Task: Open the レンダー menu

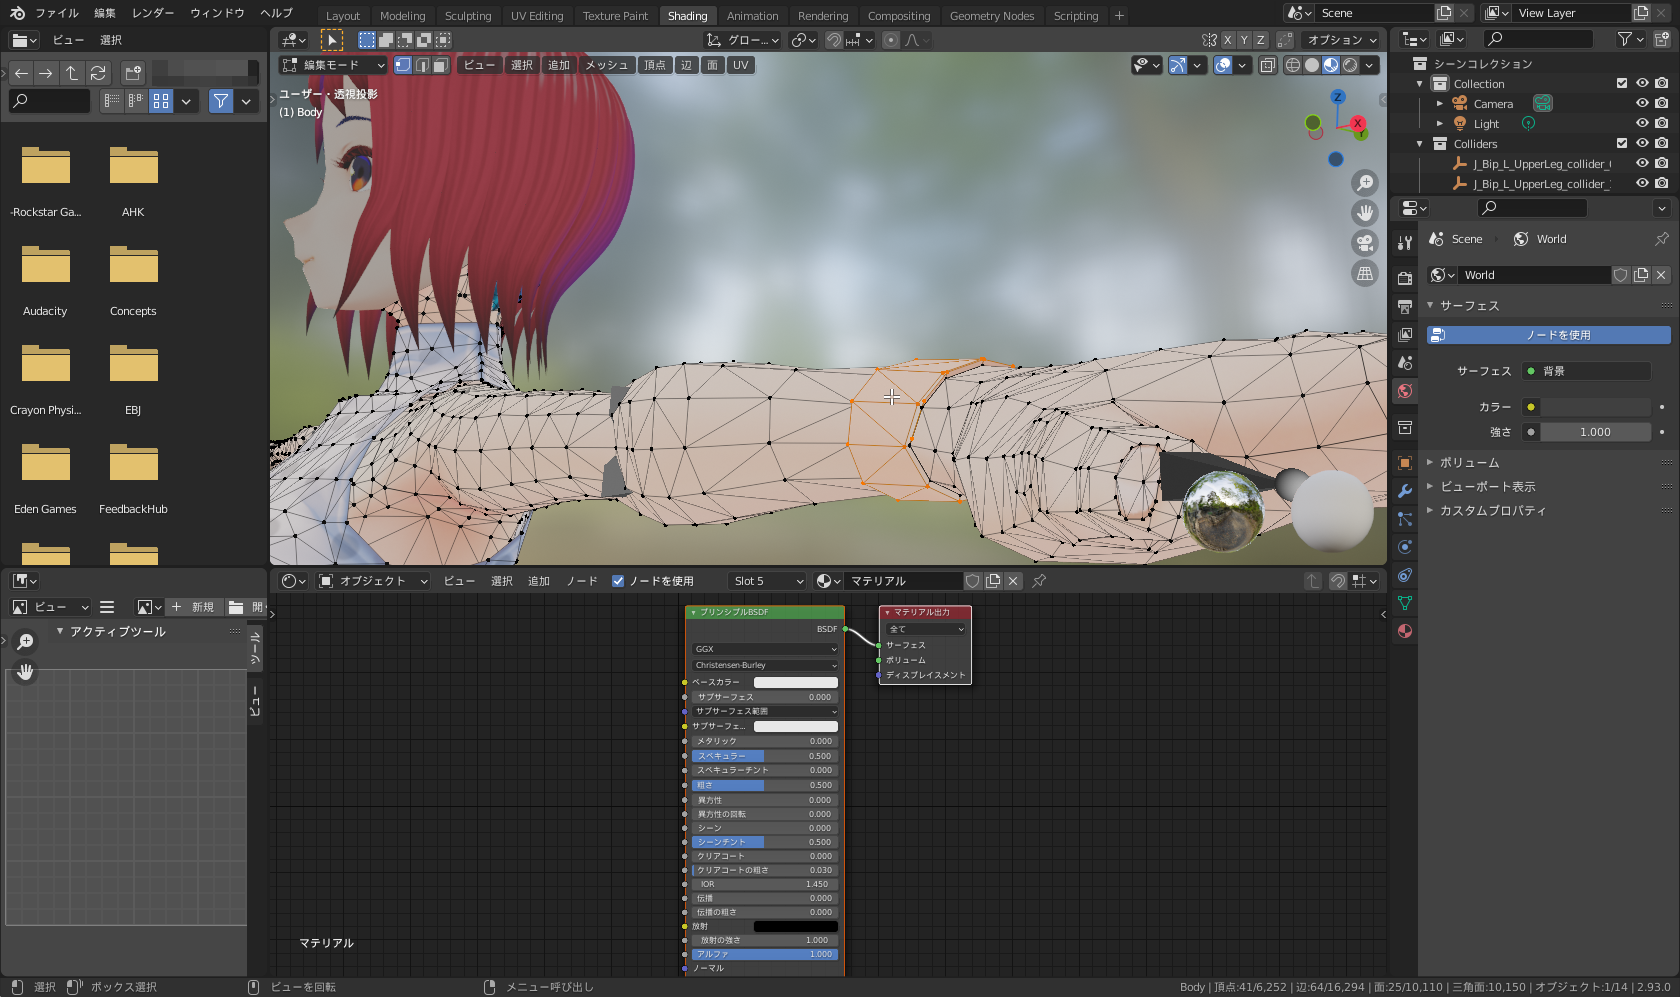Action: pos(153,13)
